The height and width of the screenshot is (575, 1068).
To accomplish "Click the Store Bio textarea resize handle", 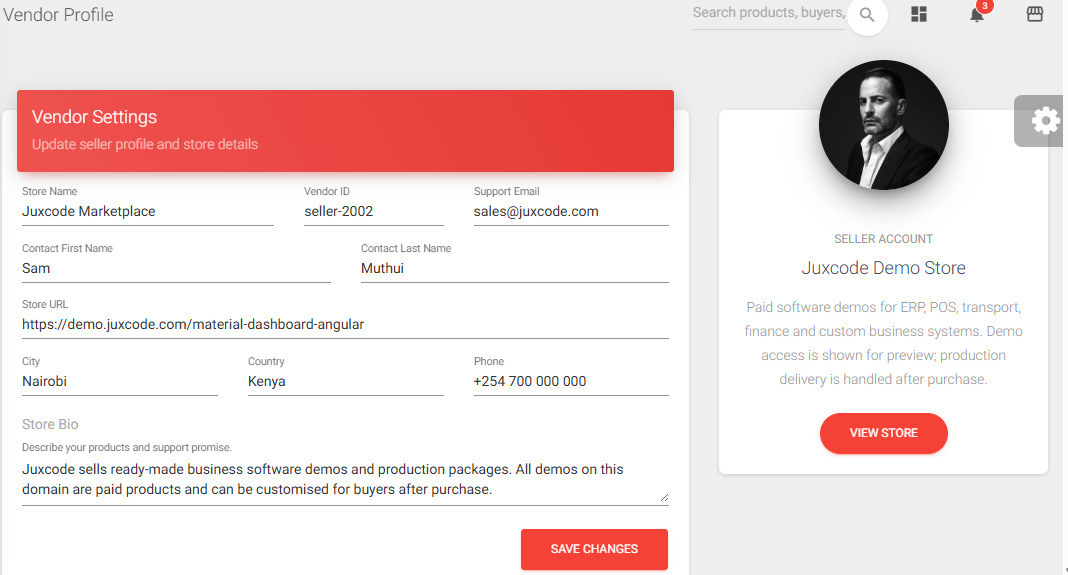I will tap(663, 496).
